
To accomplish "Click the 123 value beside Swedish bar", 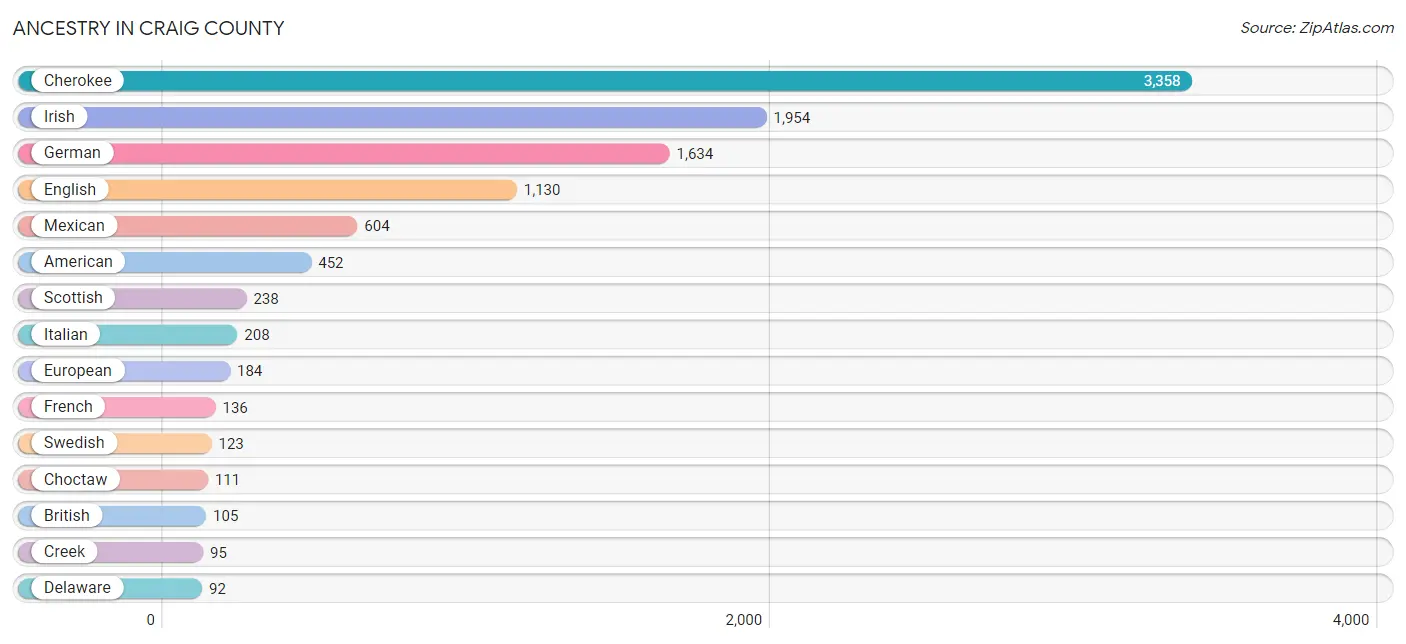I will coord(231,443).
